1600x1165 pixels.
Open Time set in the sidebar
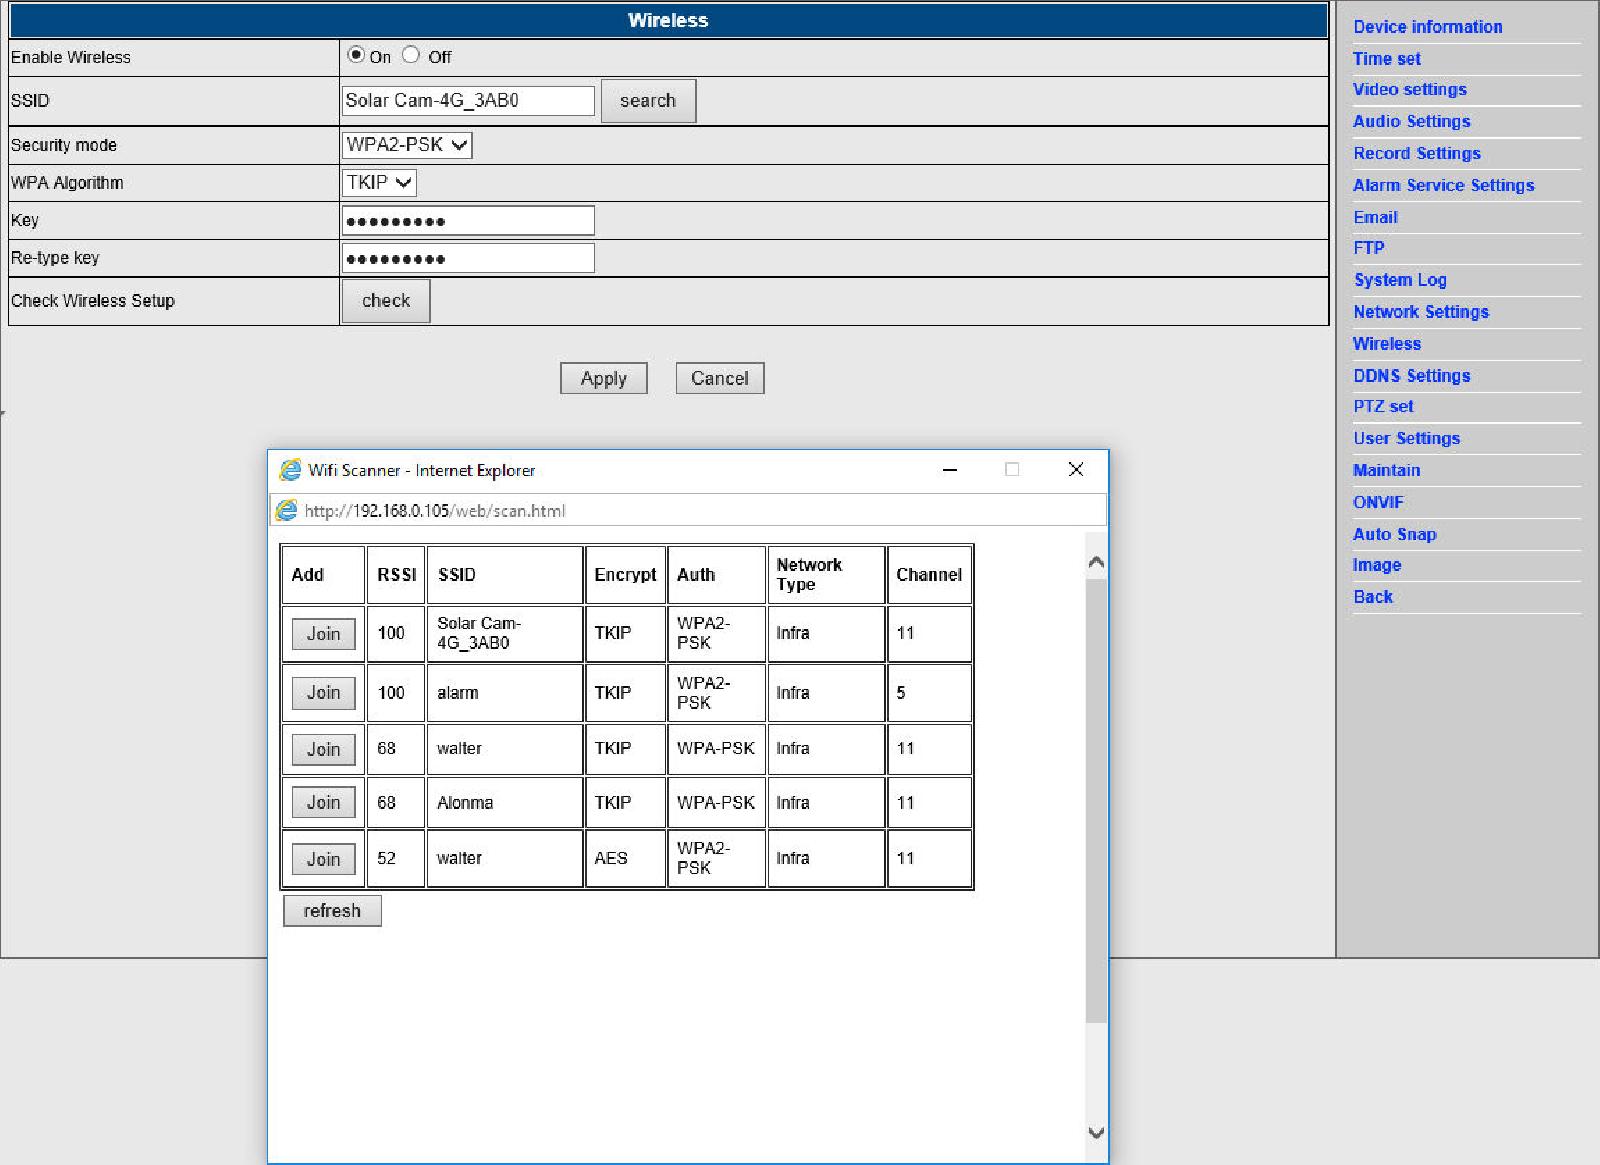1386,58
